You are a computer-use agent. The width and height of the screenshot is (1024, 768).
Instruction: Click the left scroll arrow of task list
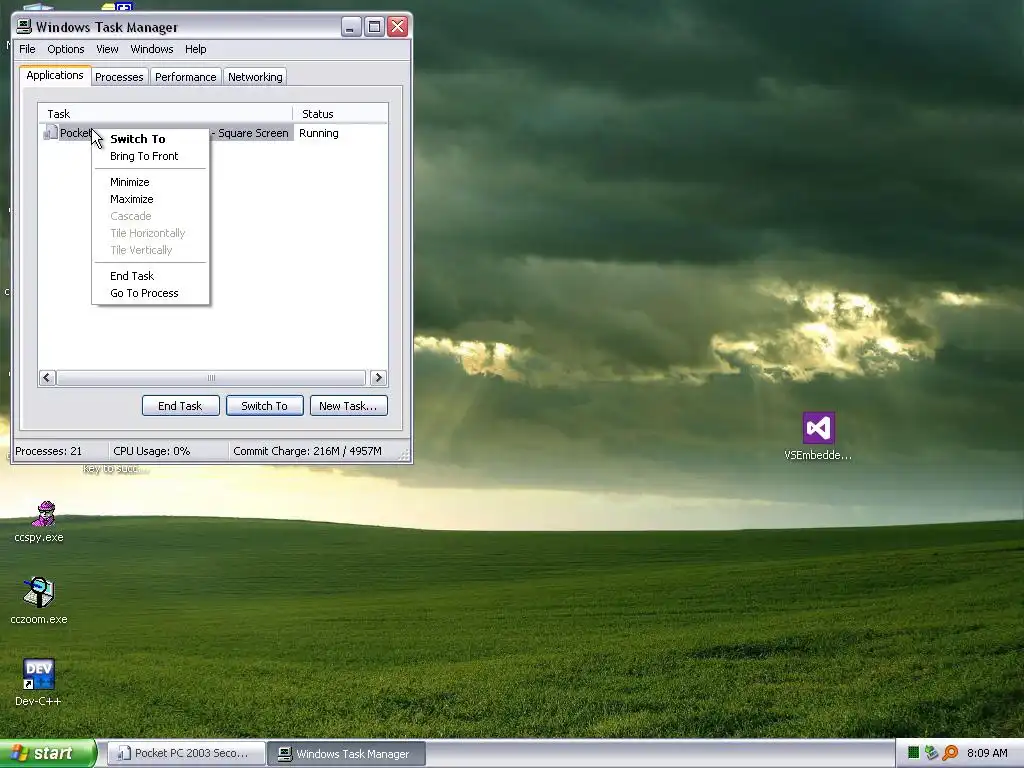point(47,377)
